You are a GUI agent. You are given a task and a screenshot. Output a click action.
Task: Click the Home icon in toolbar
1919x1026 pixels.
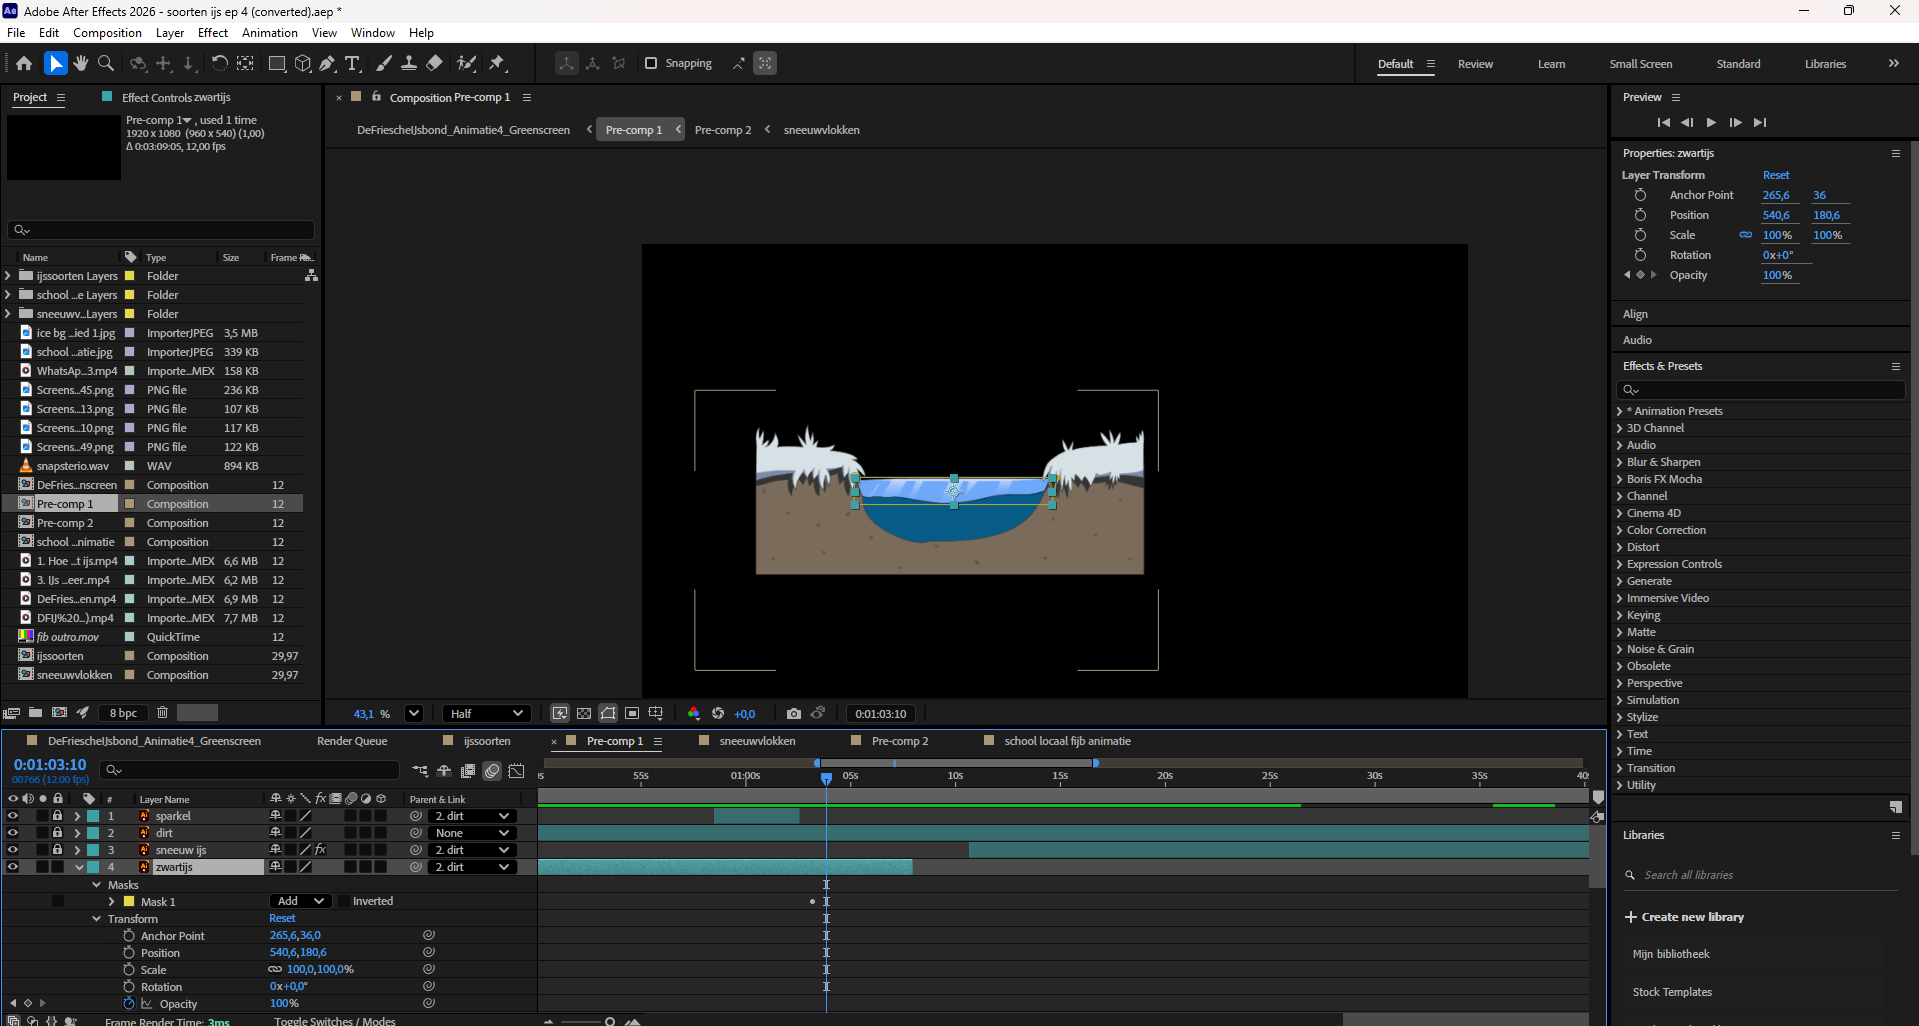[24, 63]
